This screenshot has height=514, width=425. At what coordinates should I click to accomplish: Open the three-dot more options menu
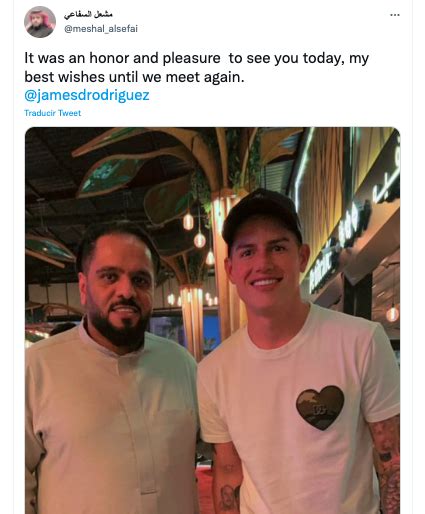pyautogui.click(x=395, y=15)
